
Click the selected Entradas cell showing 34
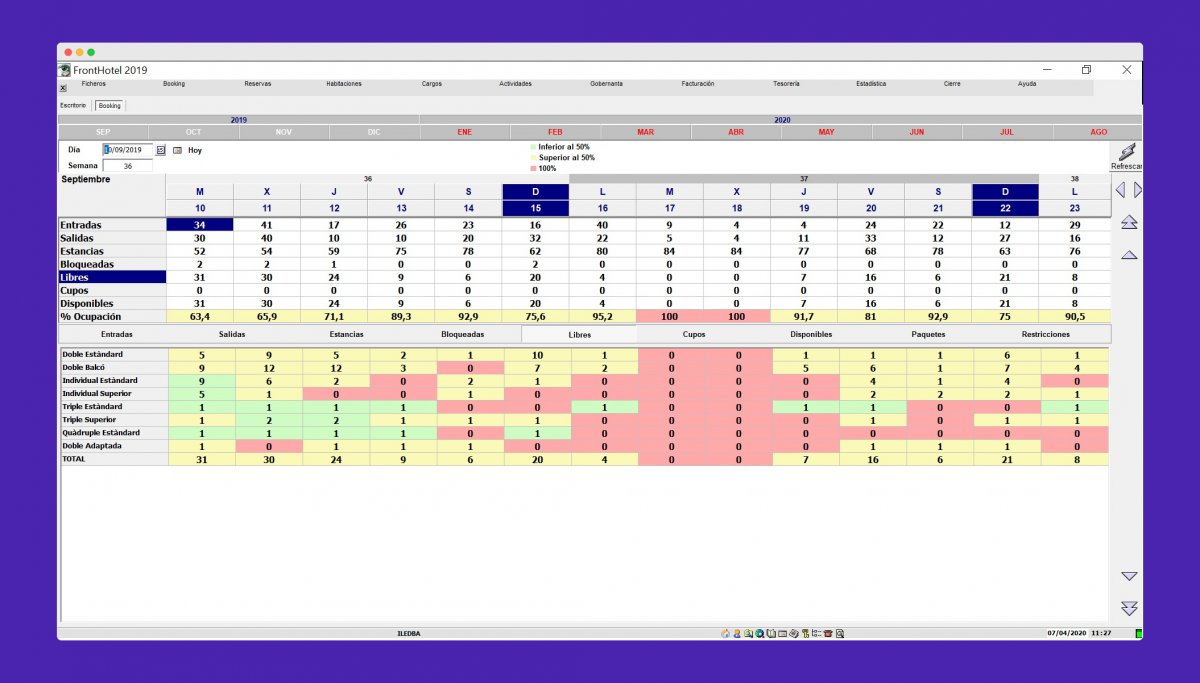pyautogui.click(x=200, y=225)
